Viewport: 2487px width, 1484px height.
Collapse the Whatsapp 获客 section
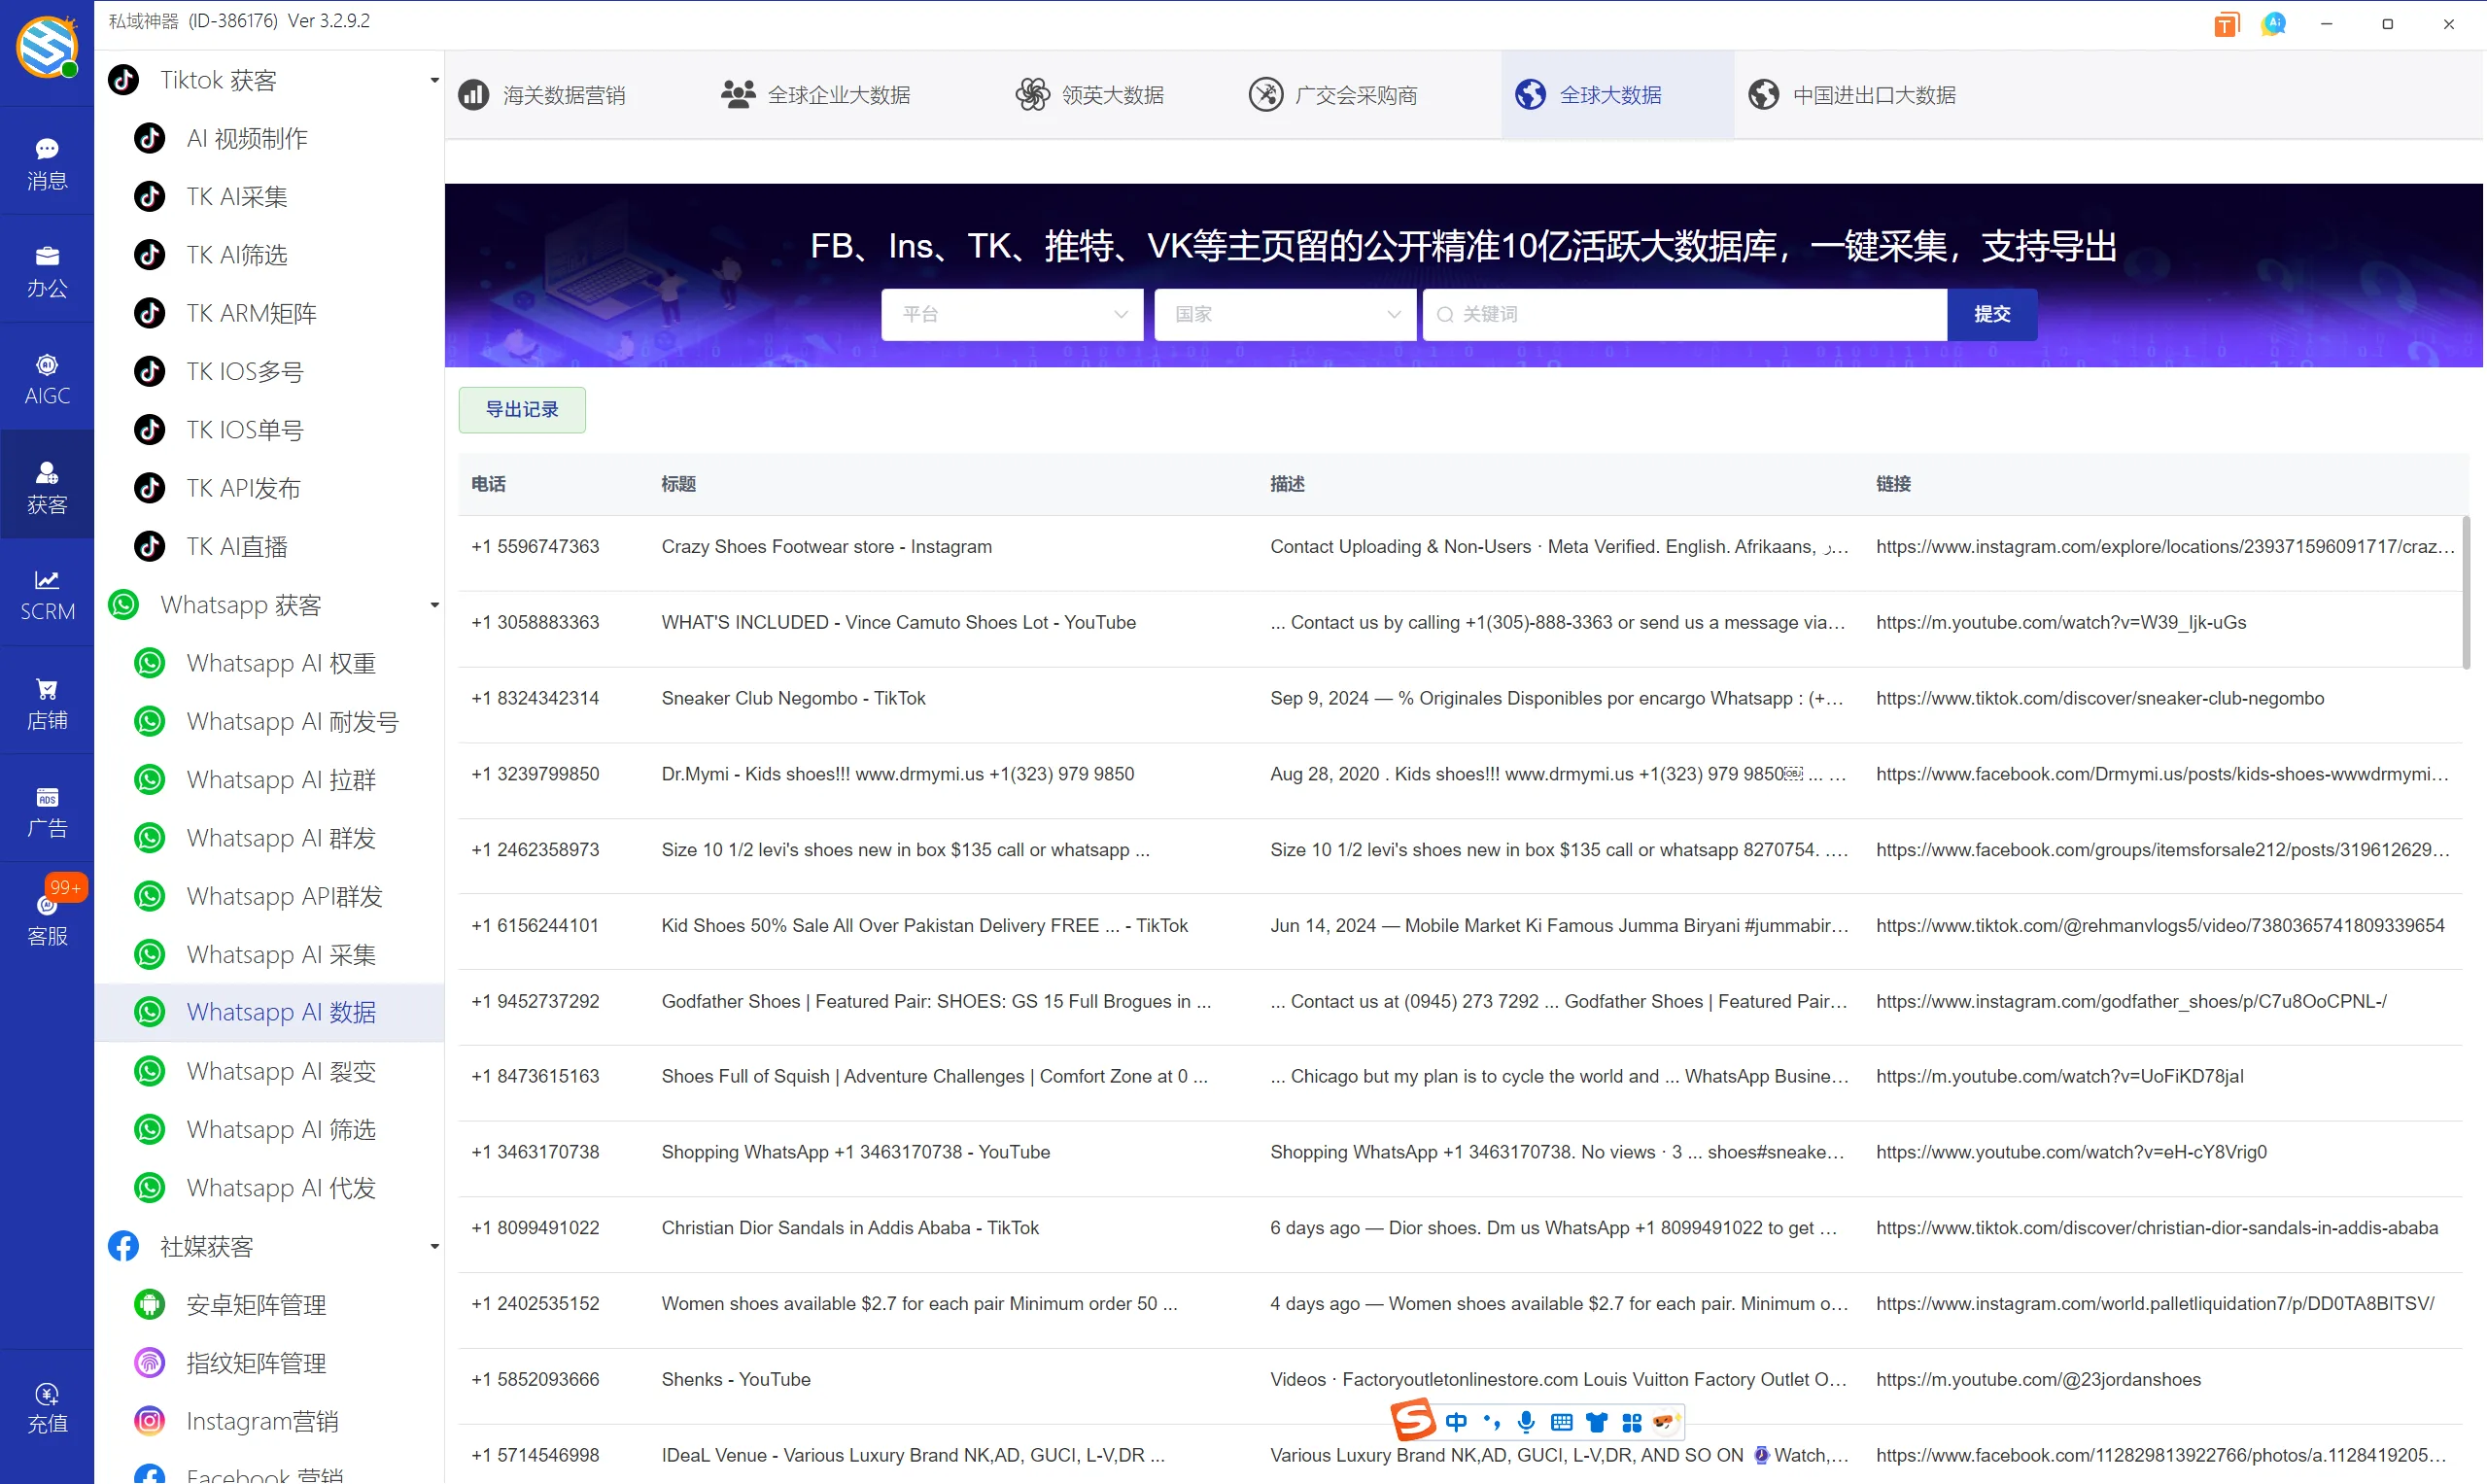pos(433,605)
